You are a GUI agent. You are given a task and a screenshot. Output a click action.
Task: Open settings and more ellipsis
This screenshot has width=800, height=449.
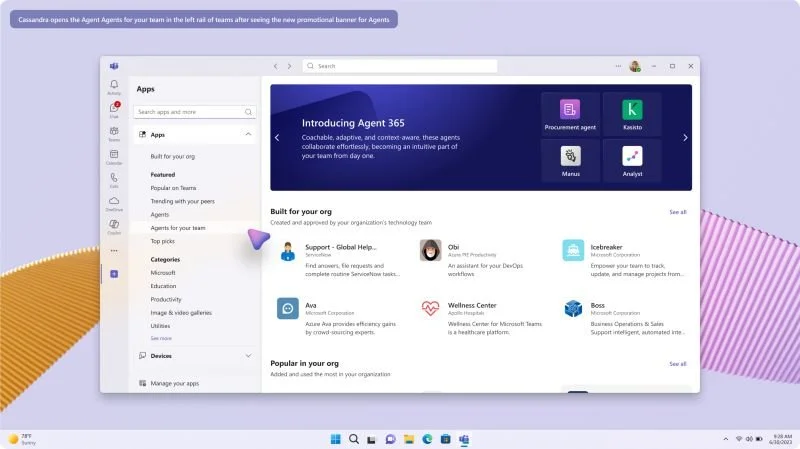pyautogui.click(x=618, y=66)
